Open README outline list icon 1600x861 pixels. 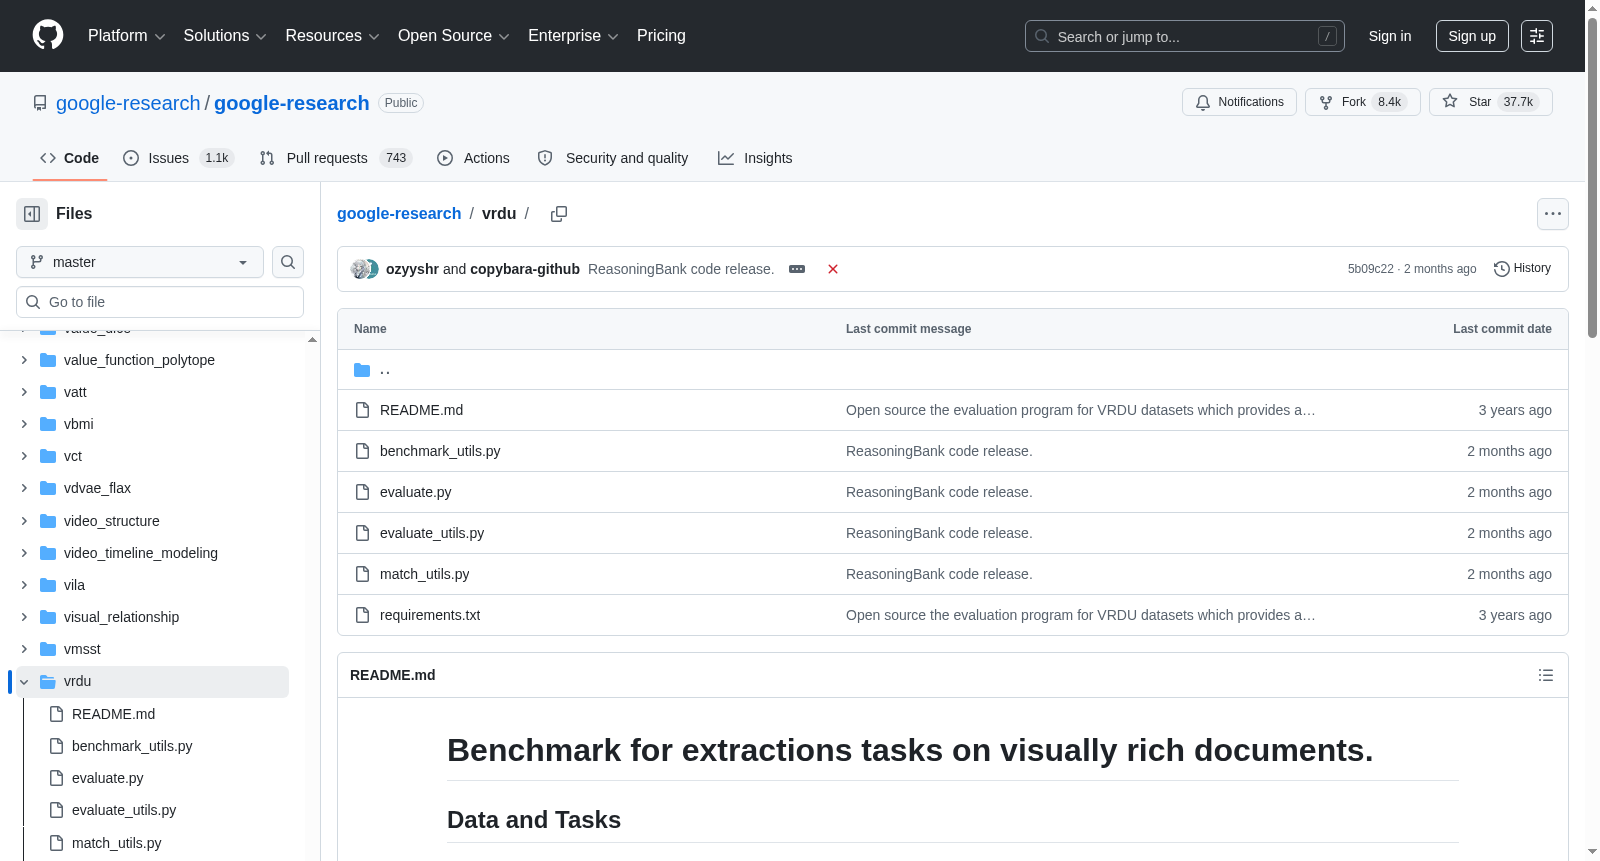tap(1546, 675)
